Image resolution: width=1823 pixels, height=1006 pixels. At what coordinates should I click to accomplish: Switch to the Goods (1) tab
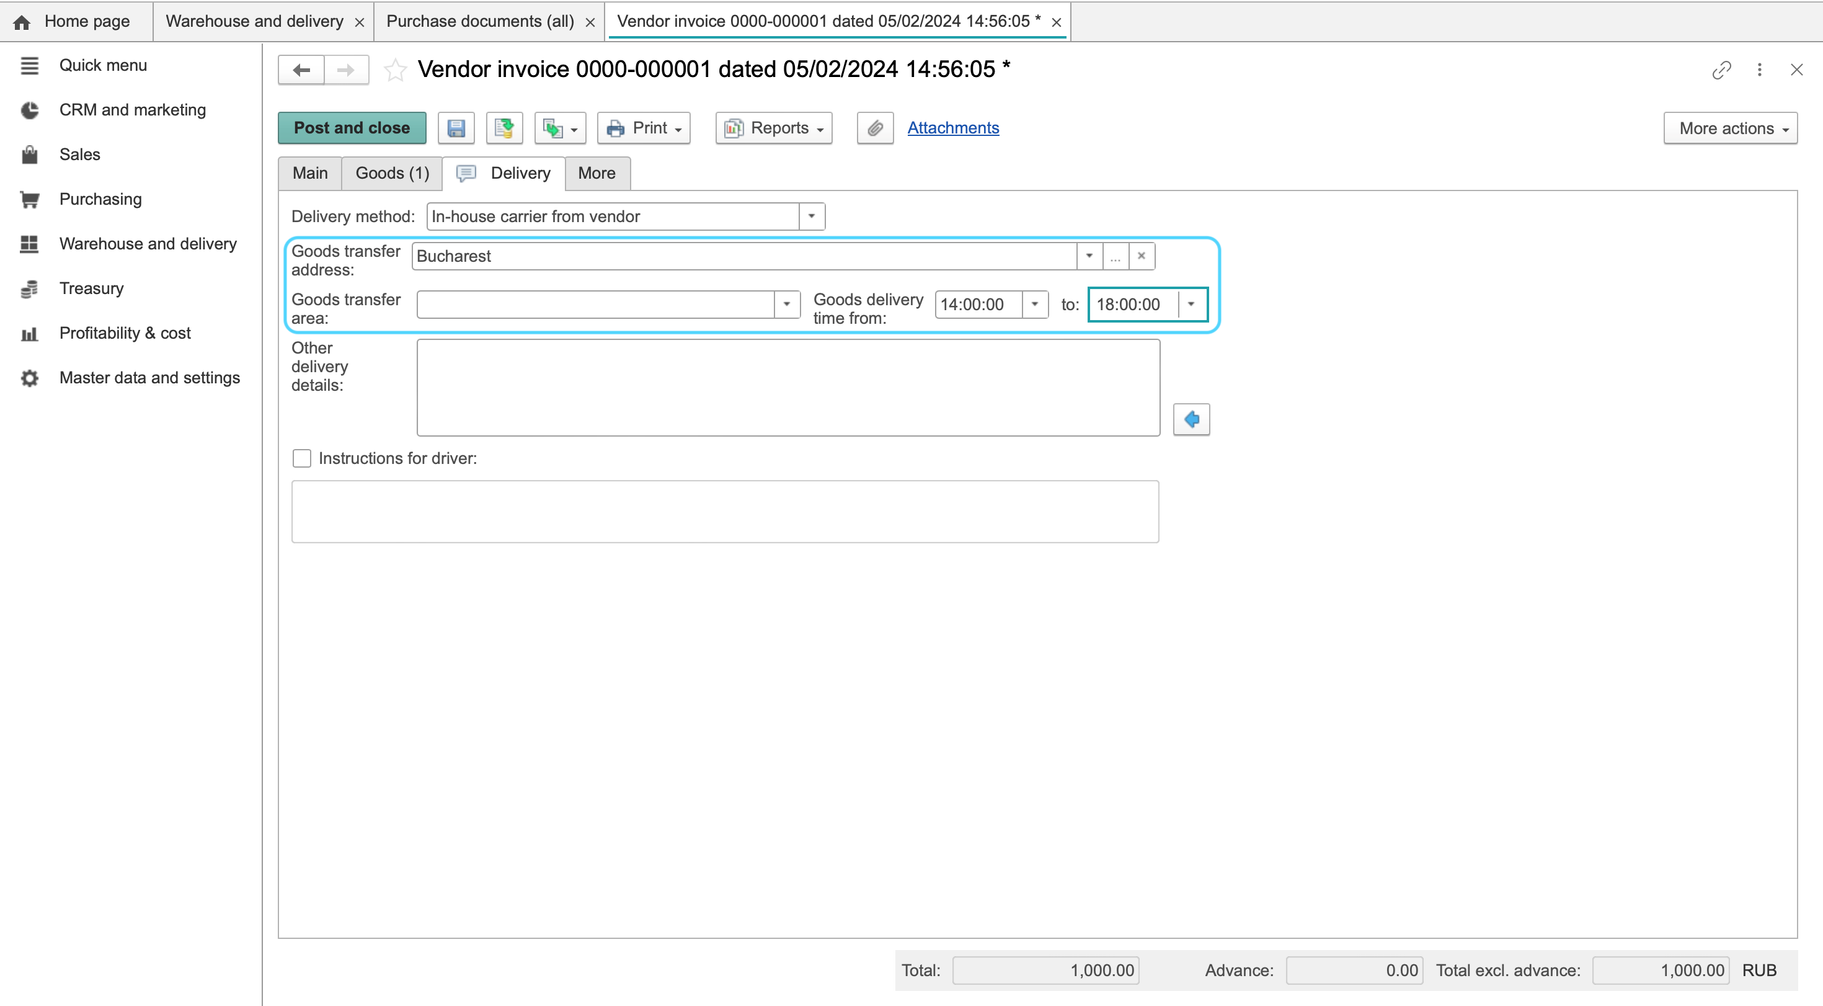[x=392, y=173]
